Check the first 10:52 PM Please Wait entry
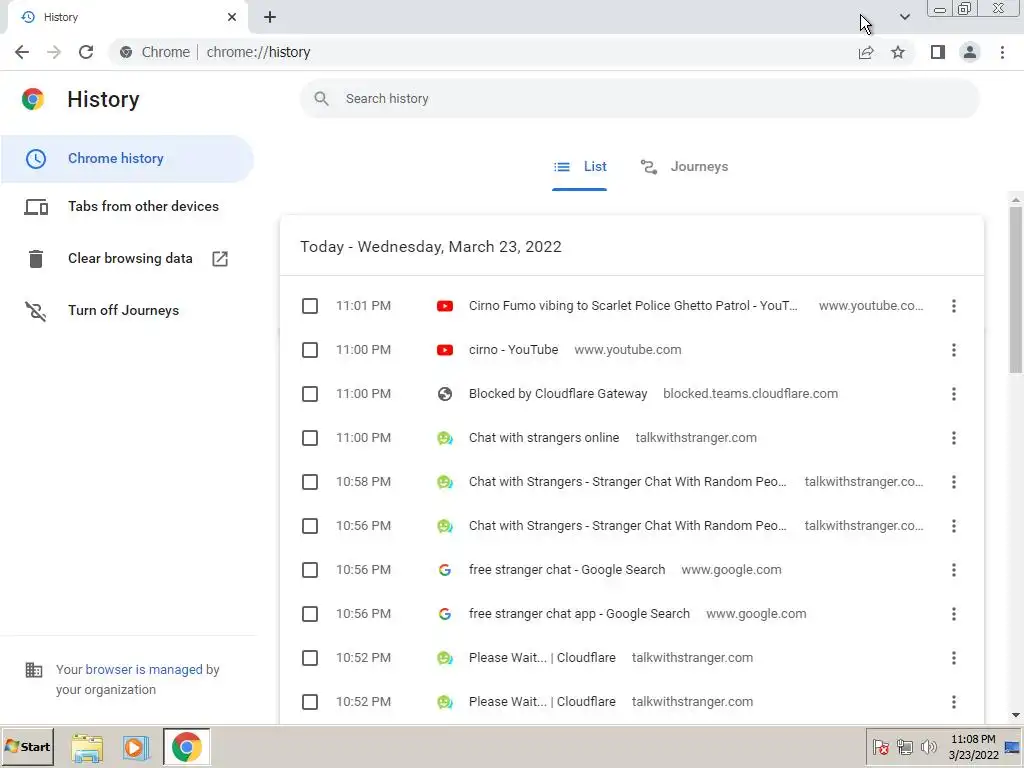Screen dimensions: 1024x768 click(310, 658)
